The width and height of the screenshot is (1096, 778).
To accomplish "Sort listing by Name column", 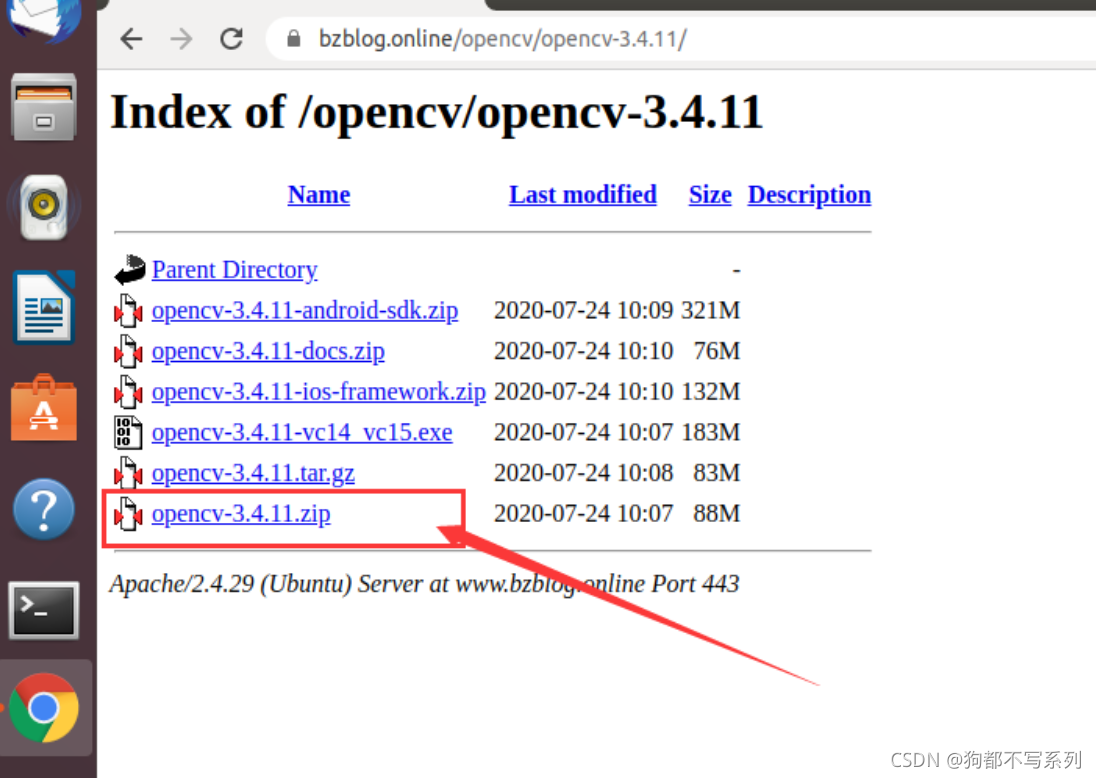I will pos(319,194).
